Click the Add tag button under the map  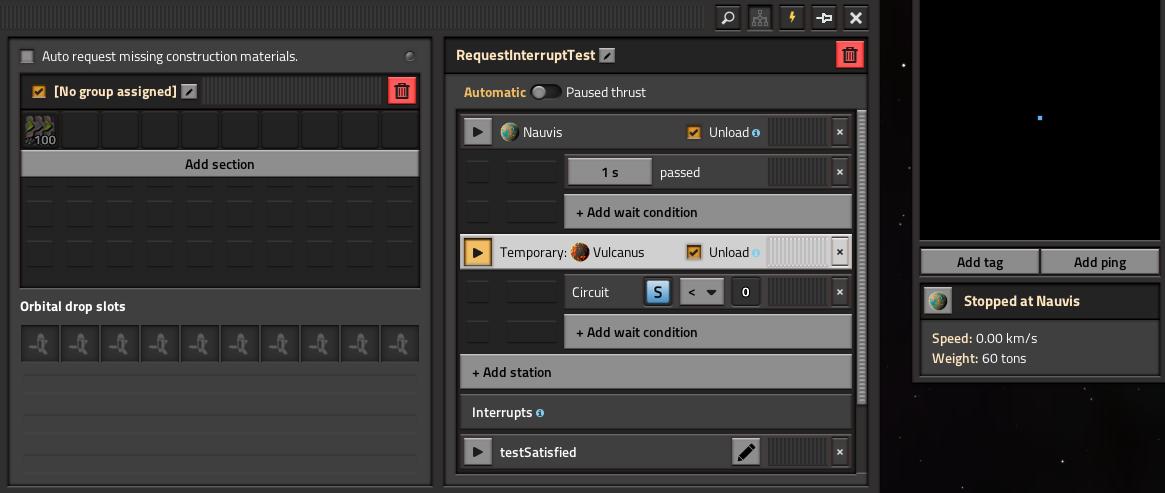click(x=980, y=262)
